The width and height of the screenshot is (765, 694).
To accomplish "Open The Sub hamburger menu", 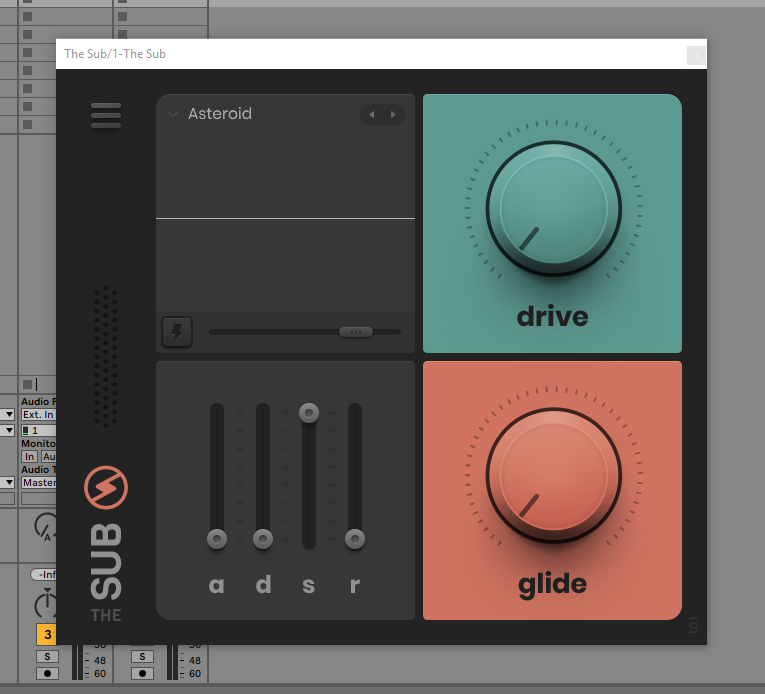I will click(105, 115).
